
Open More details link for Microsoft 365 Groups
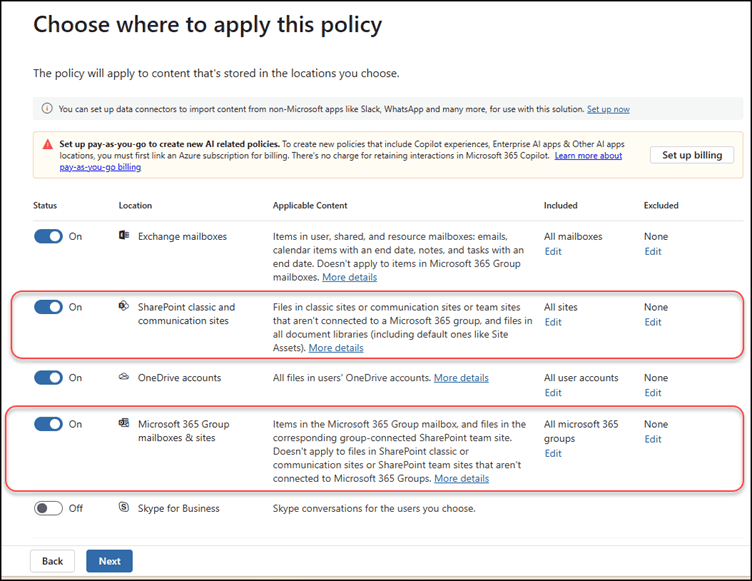pyautogui.click(x=461, y=478)
